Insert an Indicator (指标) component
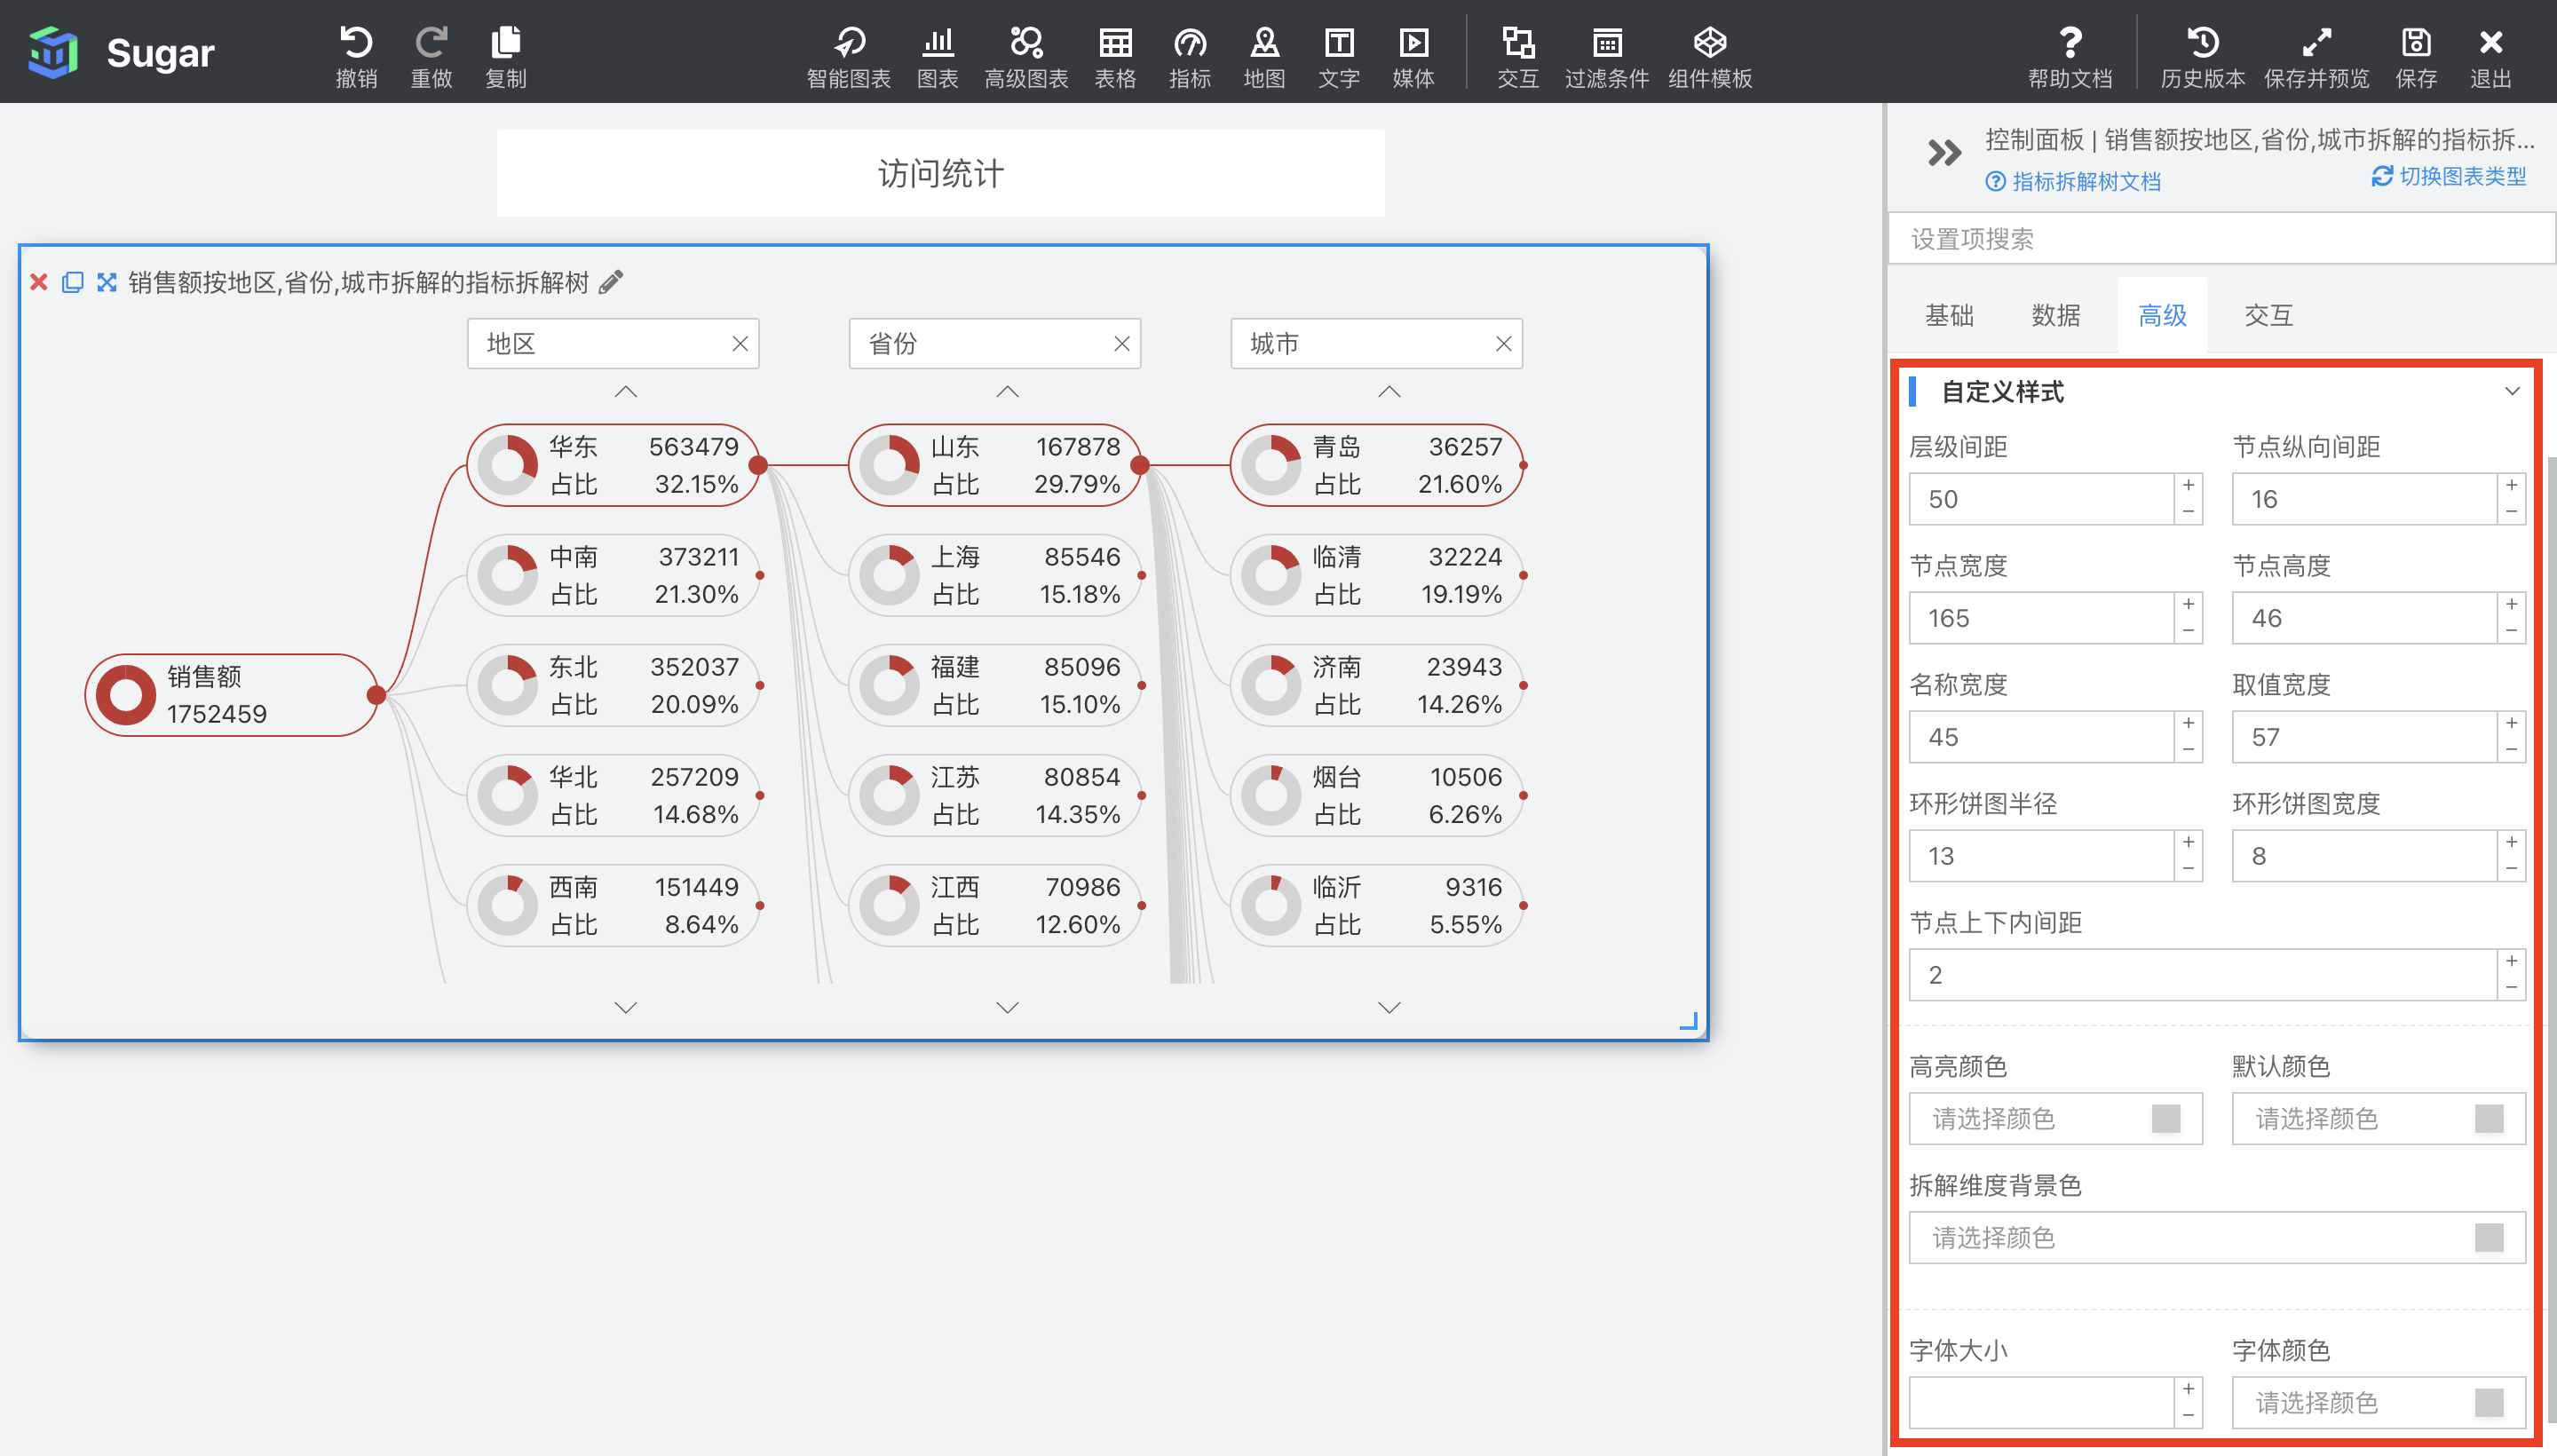This screenshot has height=1456, width=2557. pos(1190,55)
